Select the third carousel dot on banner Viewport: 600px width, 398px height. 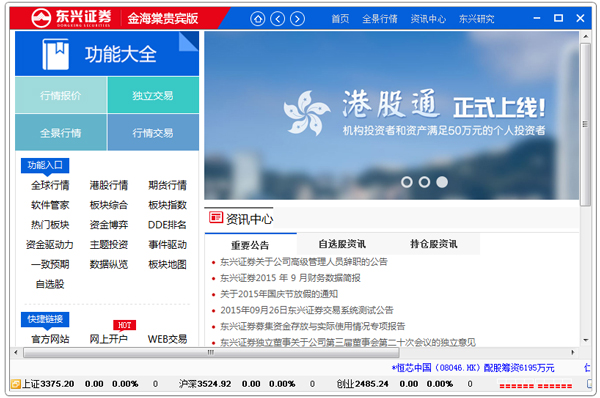(x=442, y=182)
